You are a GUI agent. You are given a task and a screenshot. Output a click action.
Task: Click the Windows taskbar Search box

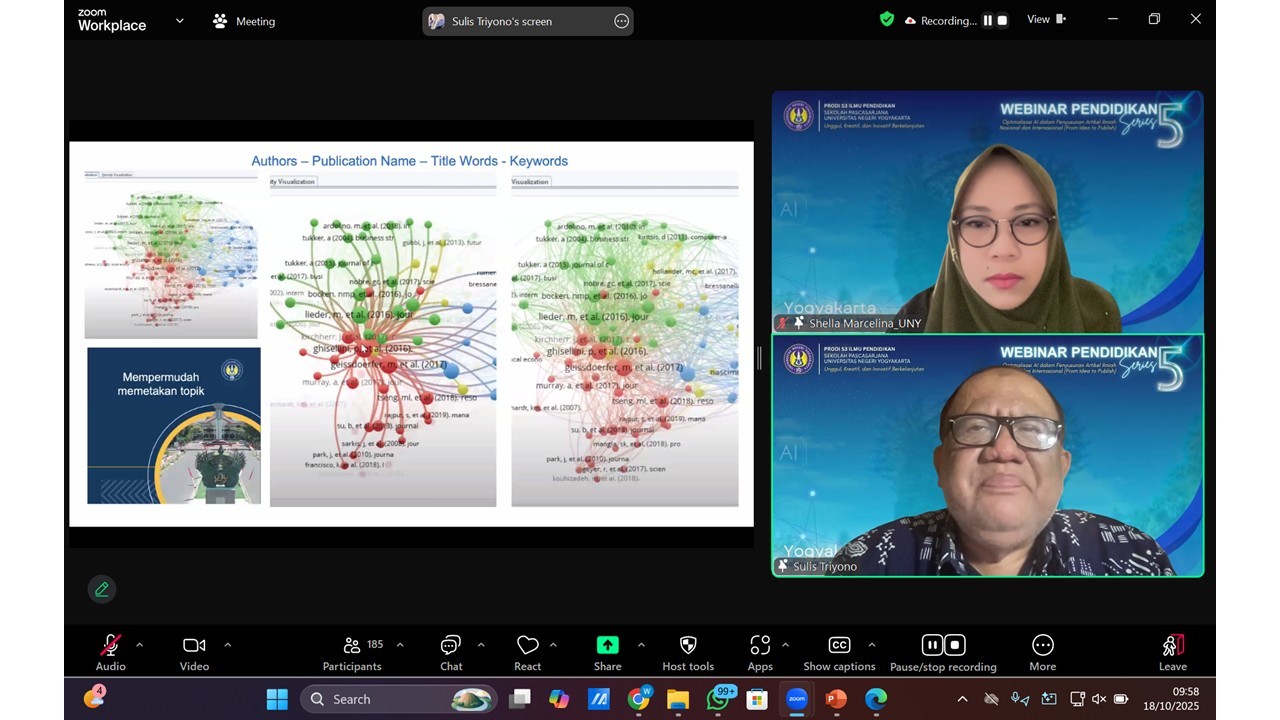click(398, 699)
